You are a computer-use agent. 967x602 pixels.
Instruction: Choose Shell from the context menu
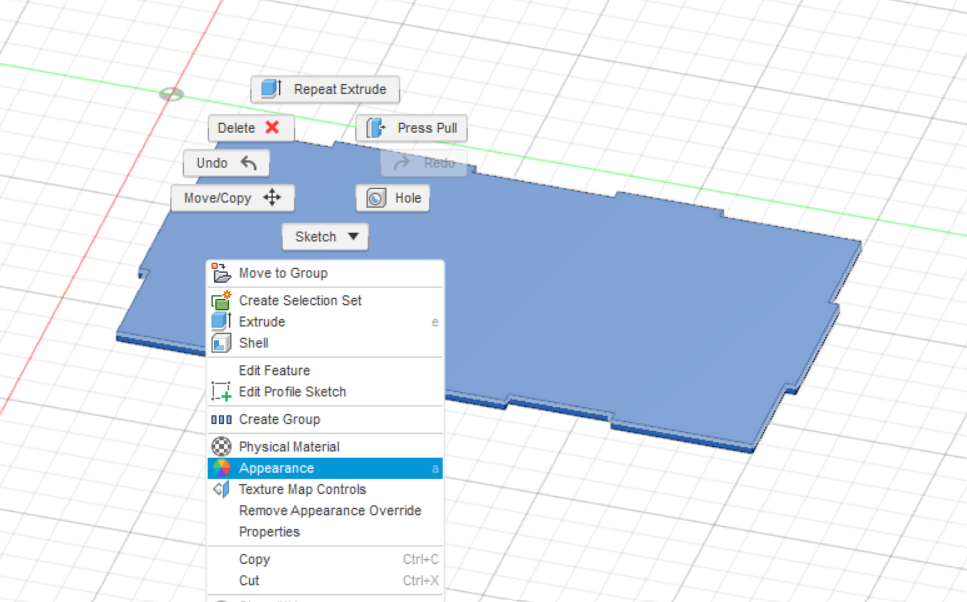pos(325,343)
